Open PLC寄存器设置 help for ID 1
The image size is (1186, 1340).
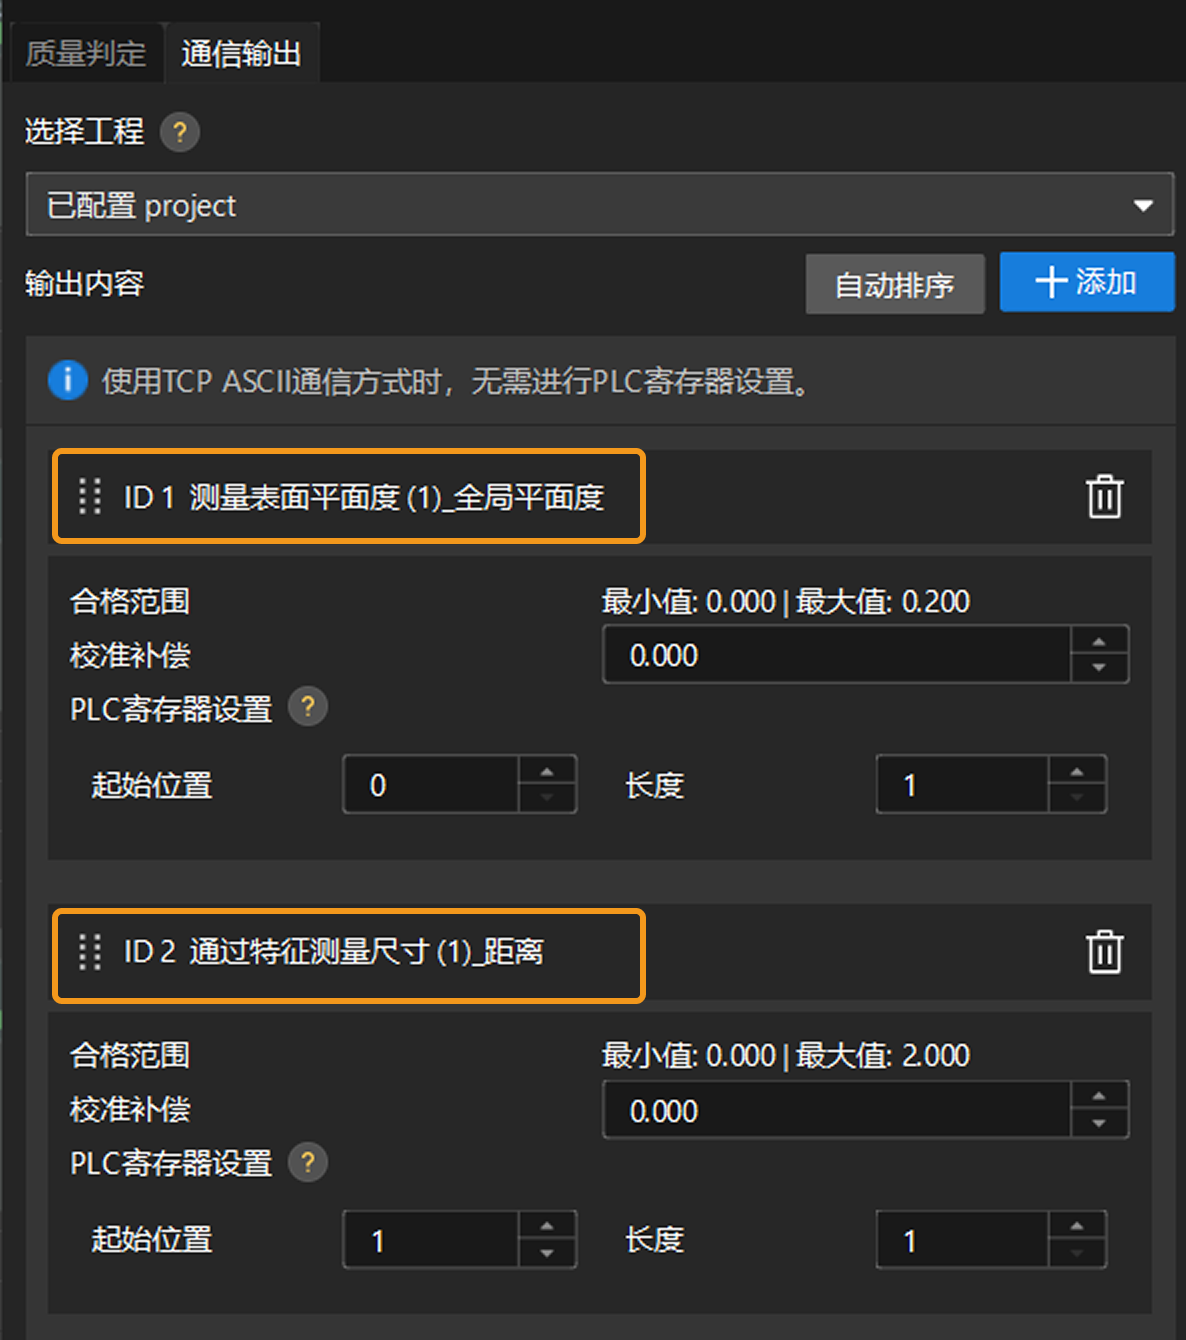pos(308,707)
